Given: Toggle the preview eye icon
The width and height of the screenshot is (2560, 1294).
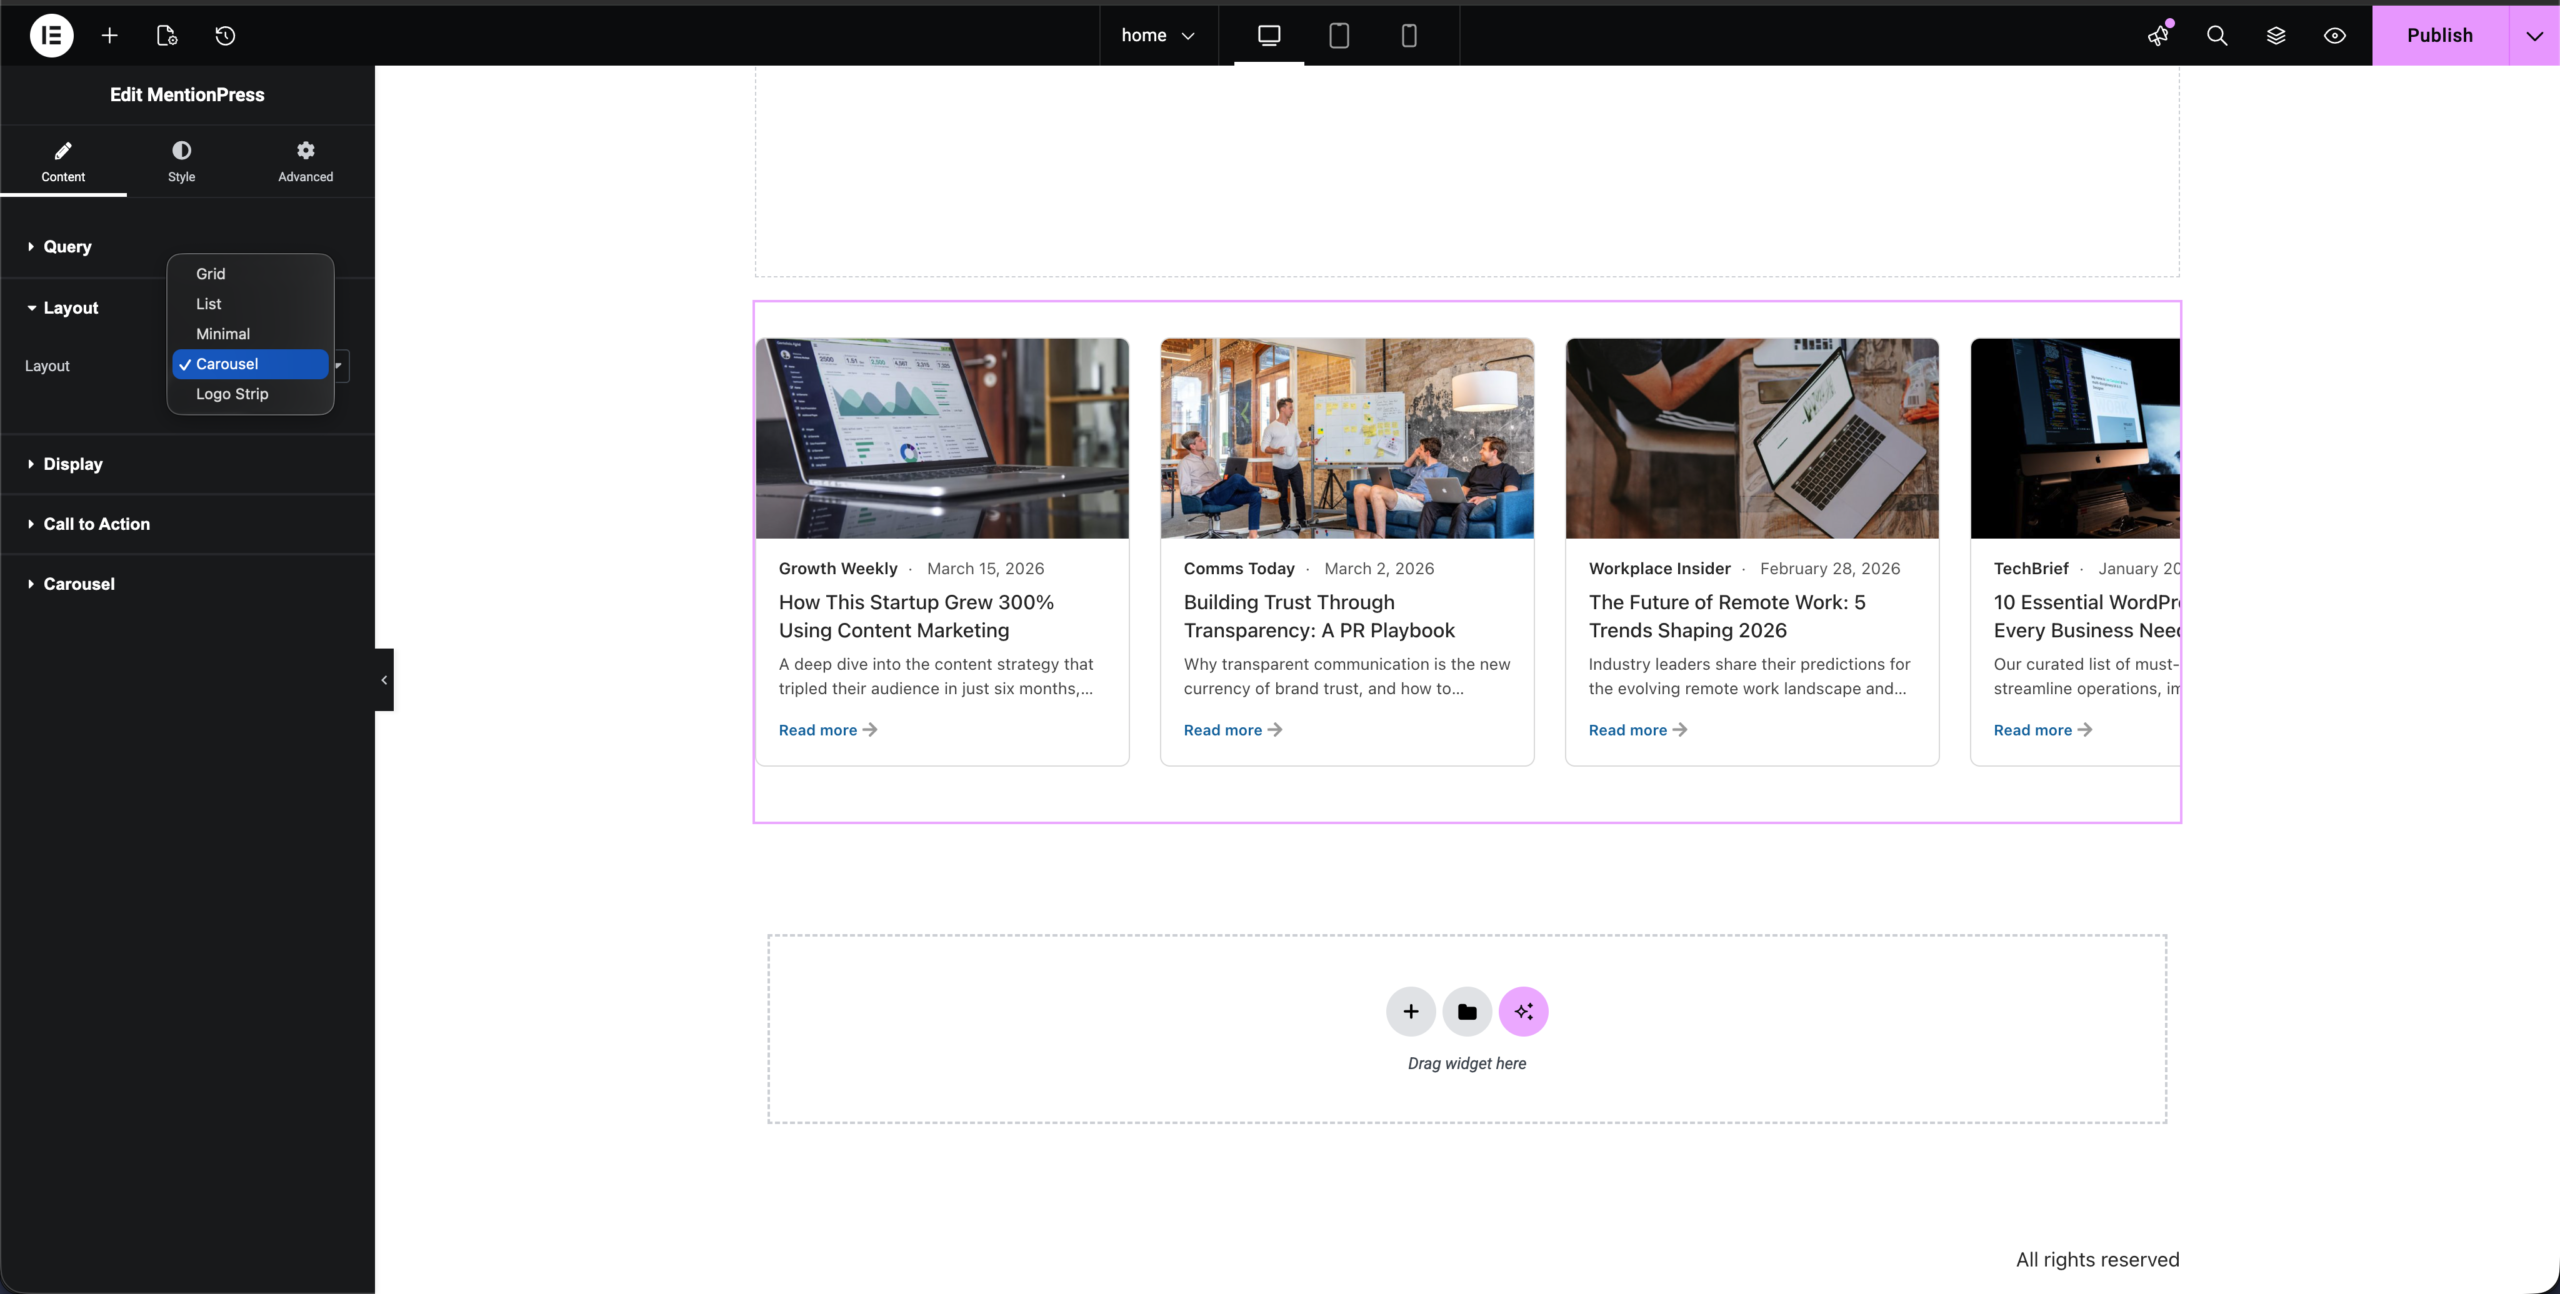Looking at the screenshot, I should tap(2334, 36).
